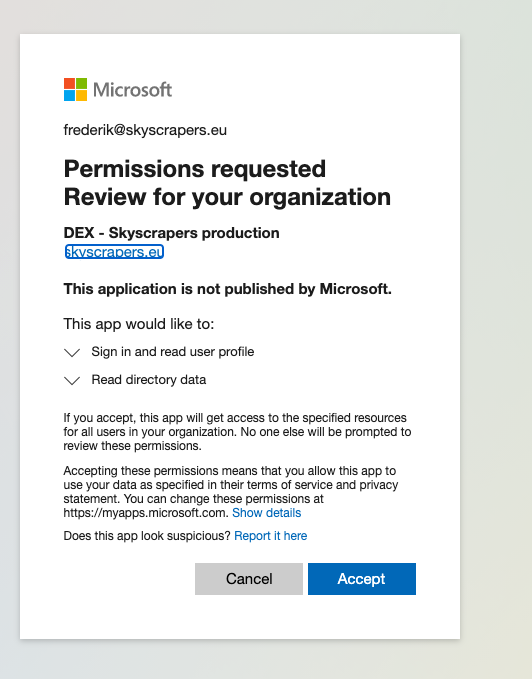
Task: Click the not published by Microsoft warning
Action: click(x=228, y=289)
